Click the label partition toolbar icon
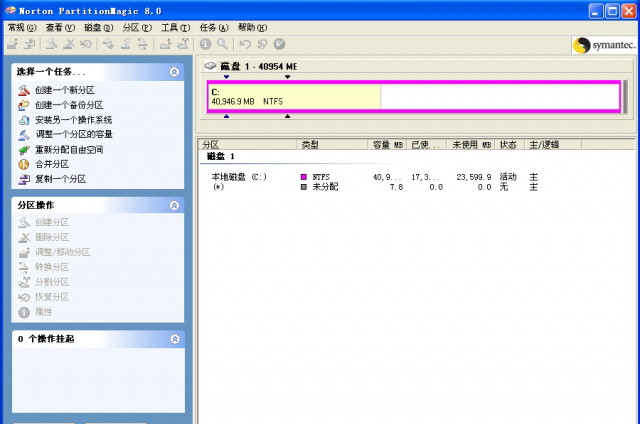640x440 pixels. tap(108, 44)
